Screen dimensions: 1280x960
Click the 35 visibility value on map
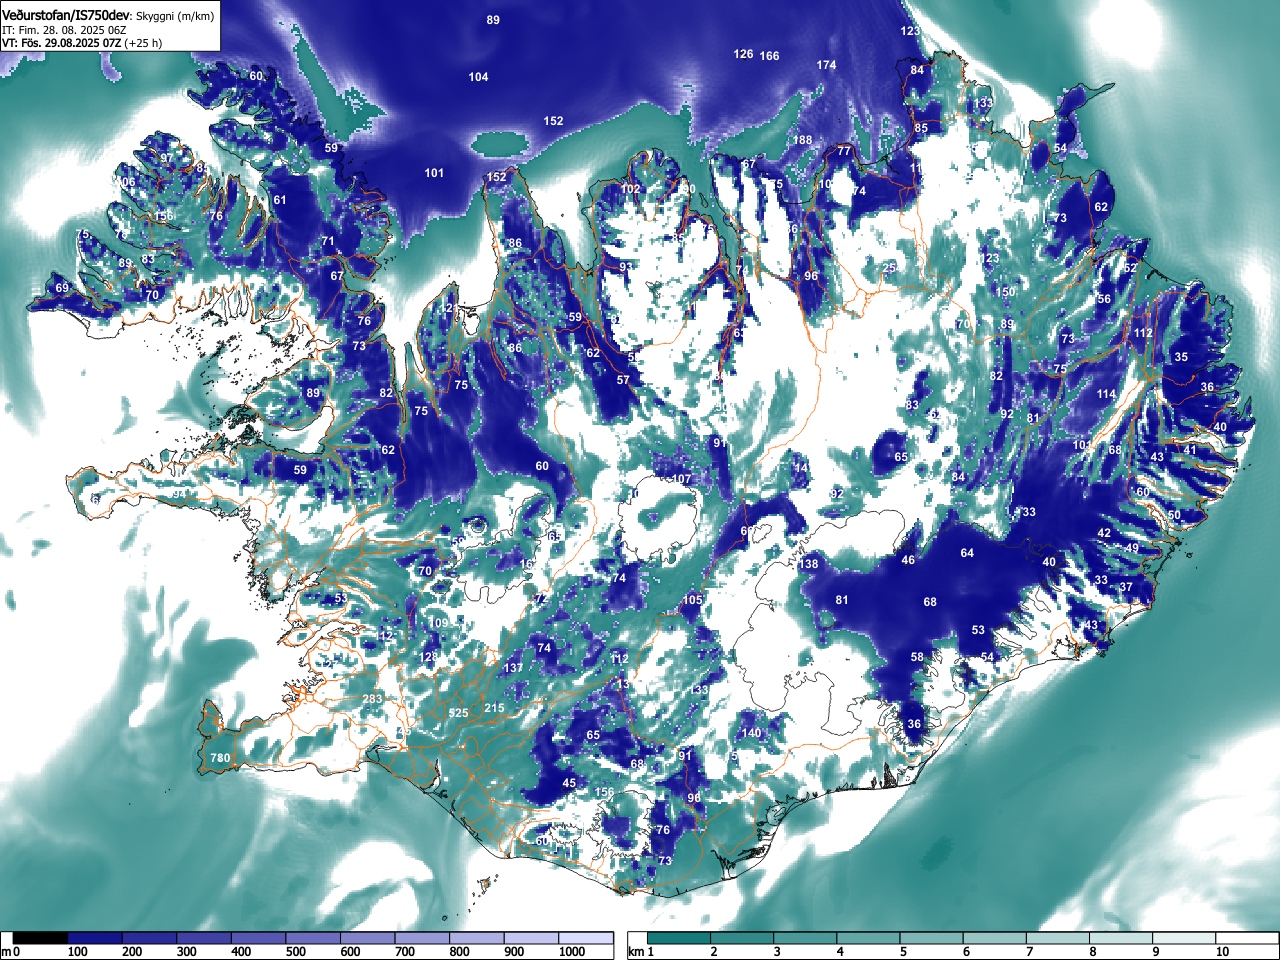tap(1181, 357)
